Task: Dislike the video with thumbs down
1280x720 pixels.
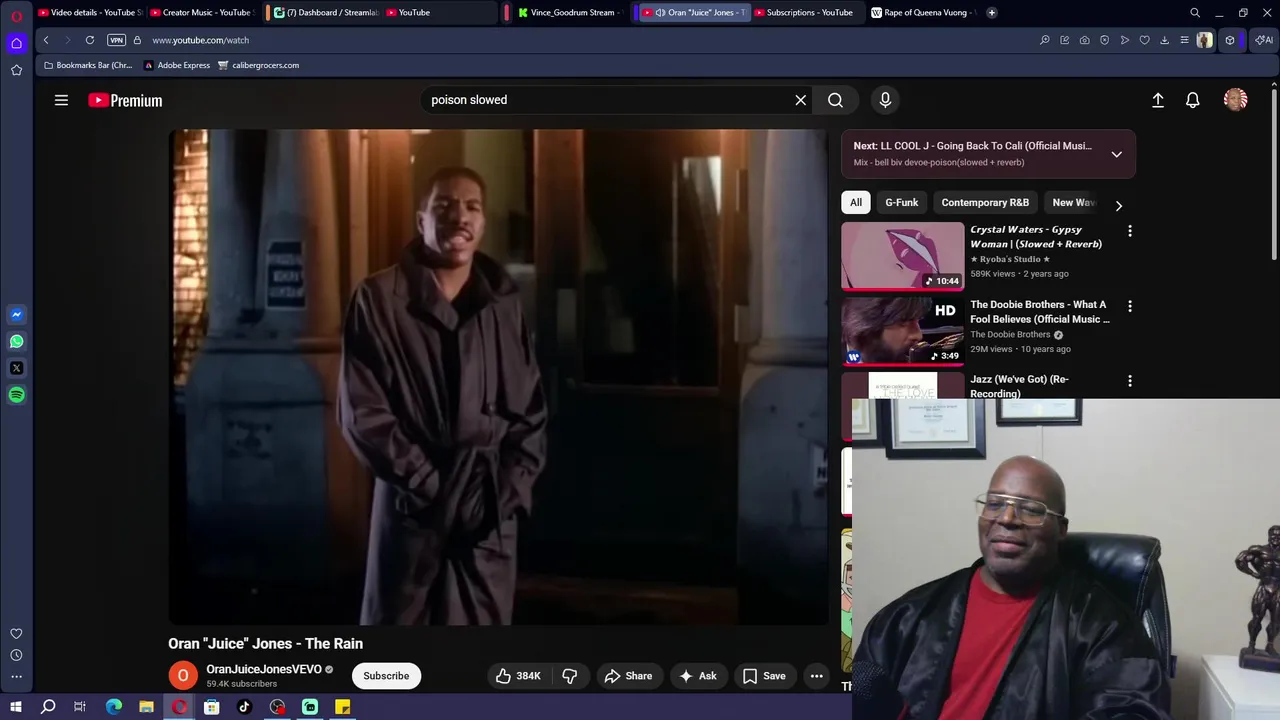Action: (570, 676)
